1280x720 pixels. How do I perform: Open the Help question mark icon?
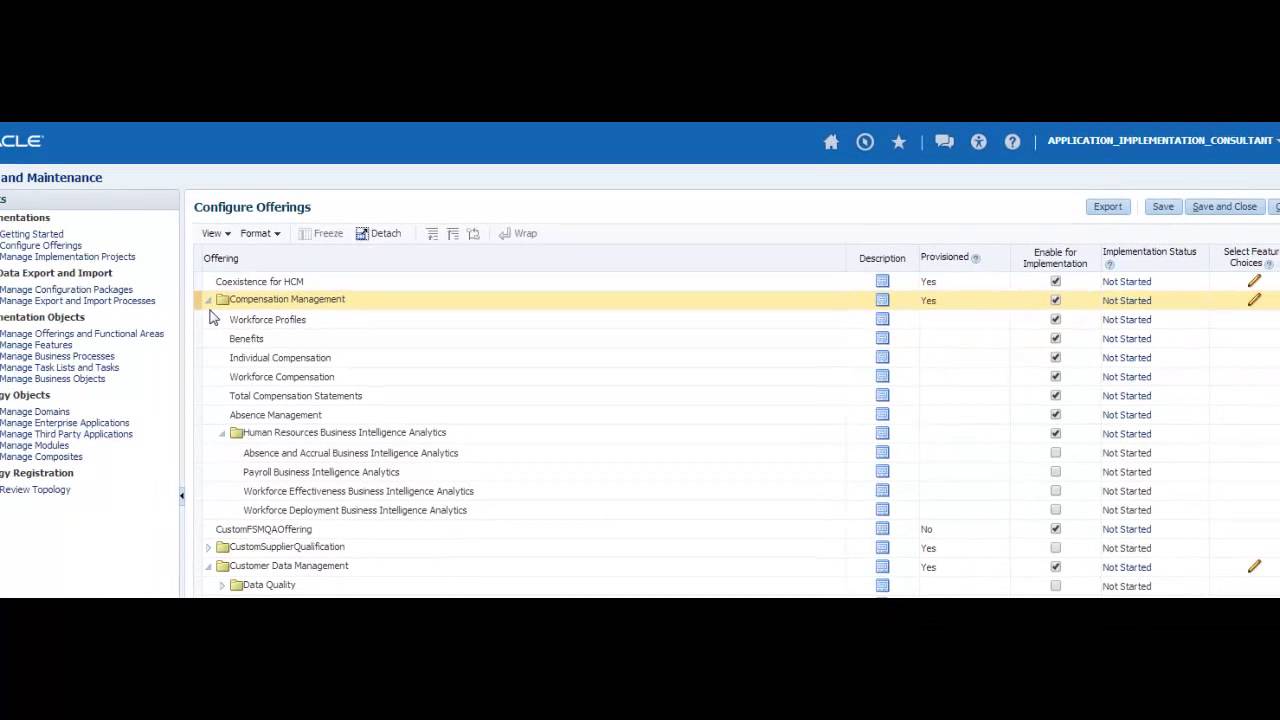pos(1013,142)
